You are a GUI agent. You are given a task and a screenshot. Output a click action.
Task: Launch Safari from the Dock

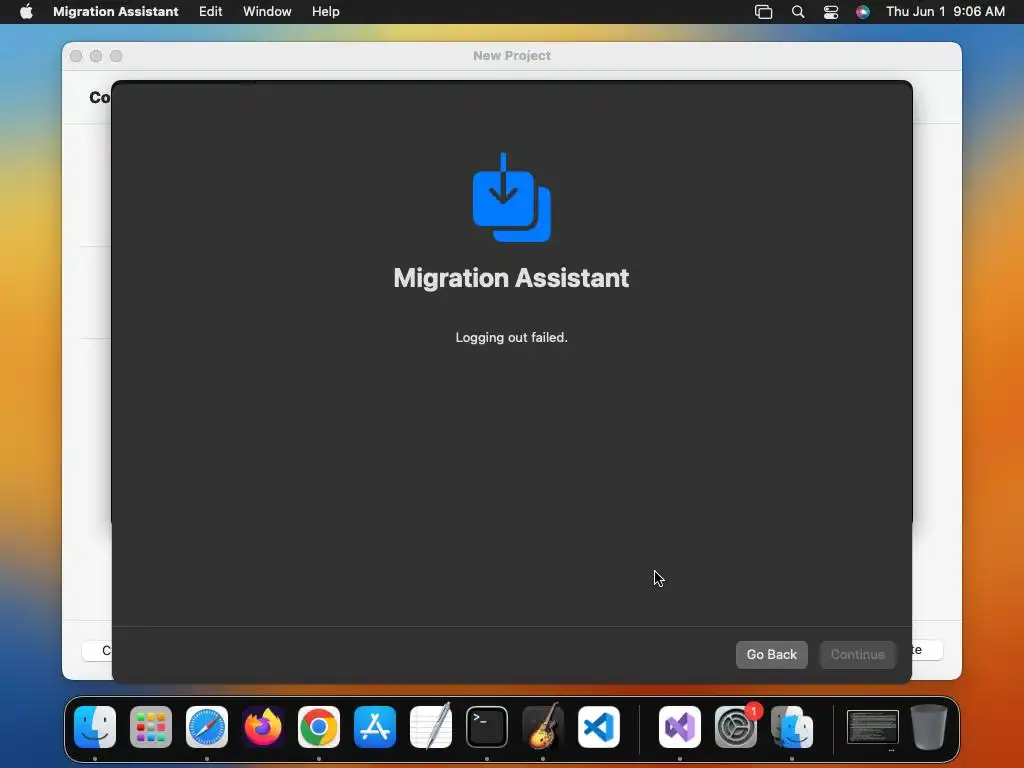[207, 727]
